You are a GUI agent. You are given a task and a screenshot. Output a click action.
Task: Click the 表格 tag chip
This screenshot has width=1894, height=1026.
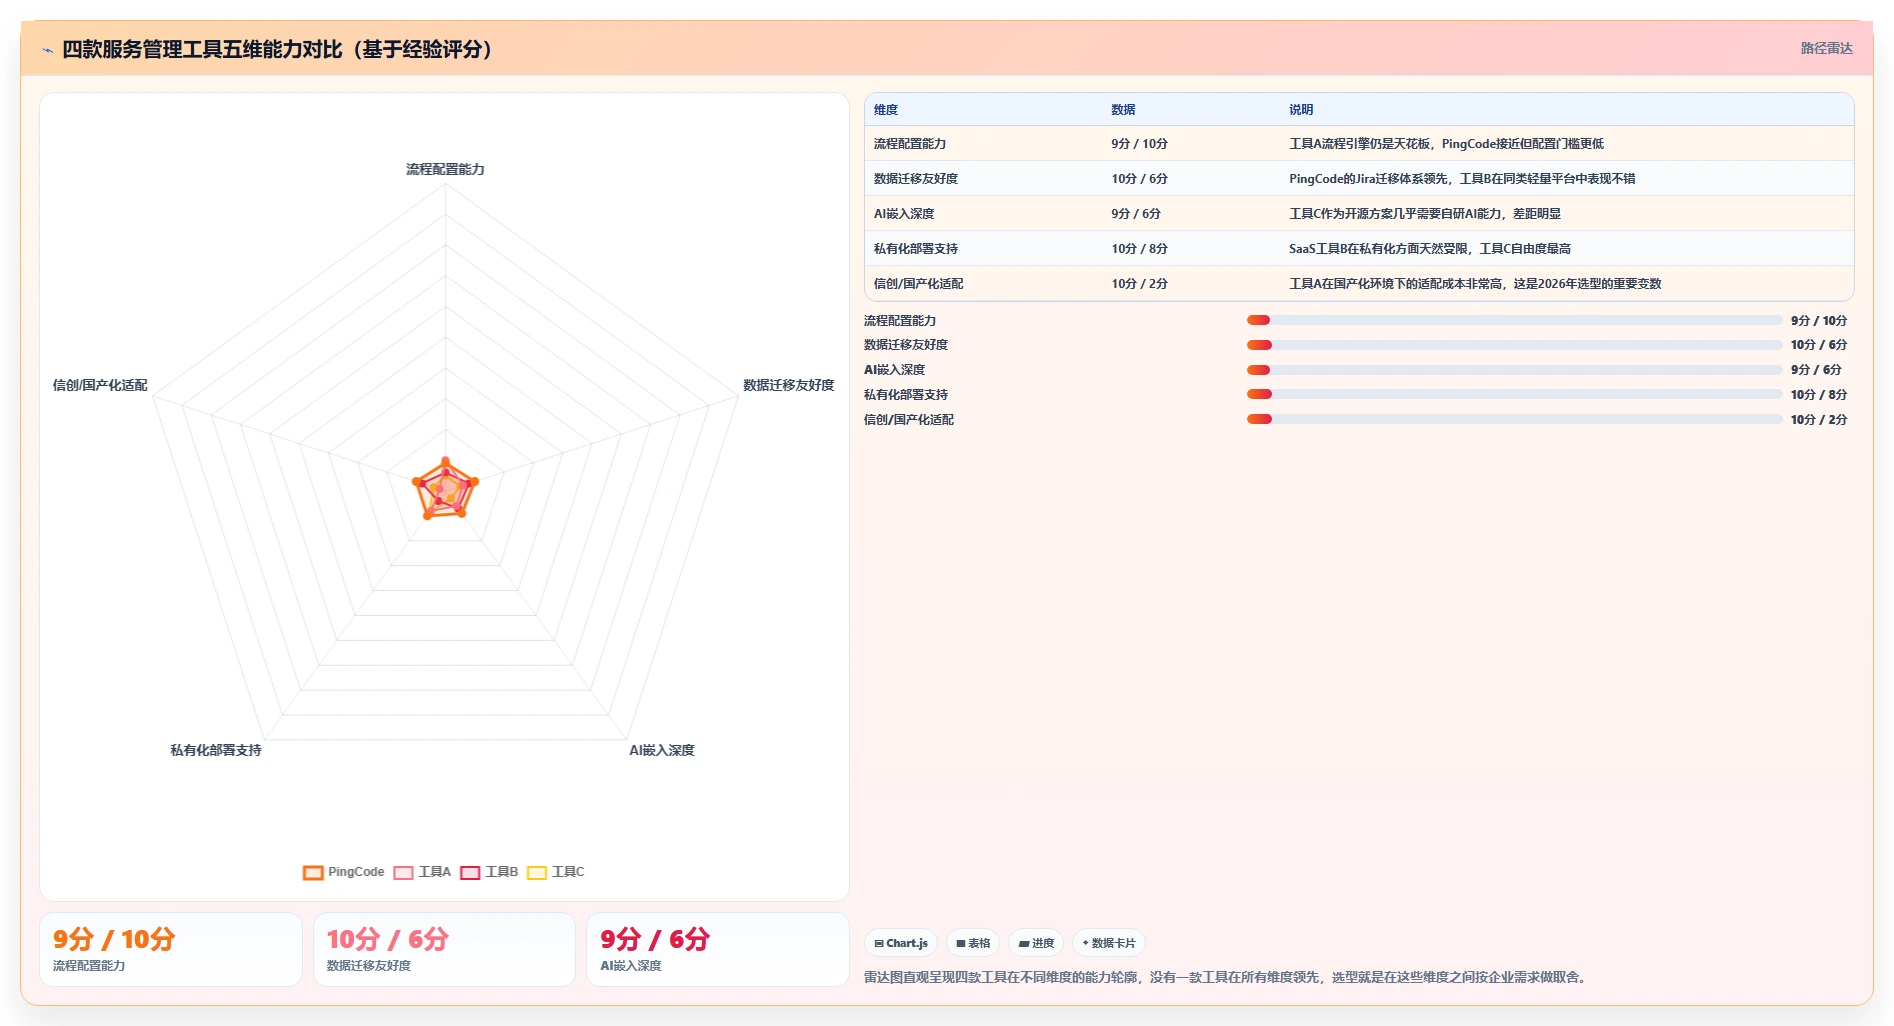tap(973, 943)
